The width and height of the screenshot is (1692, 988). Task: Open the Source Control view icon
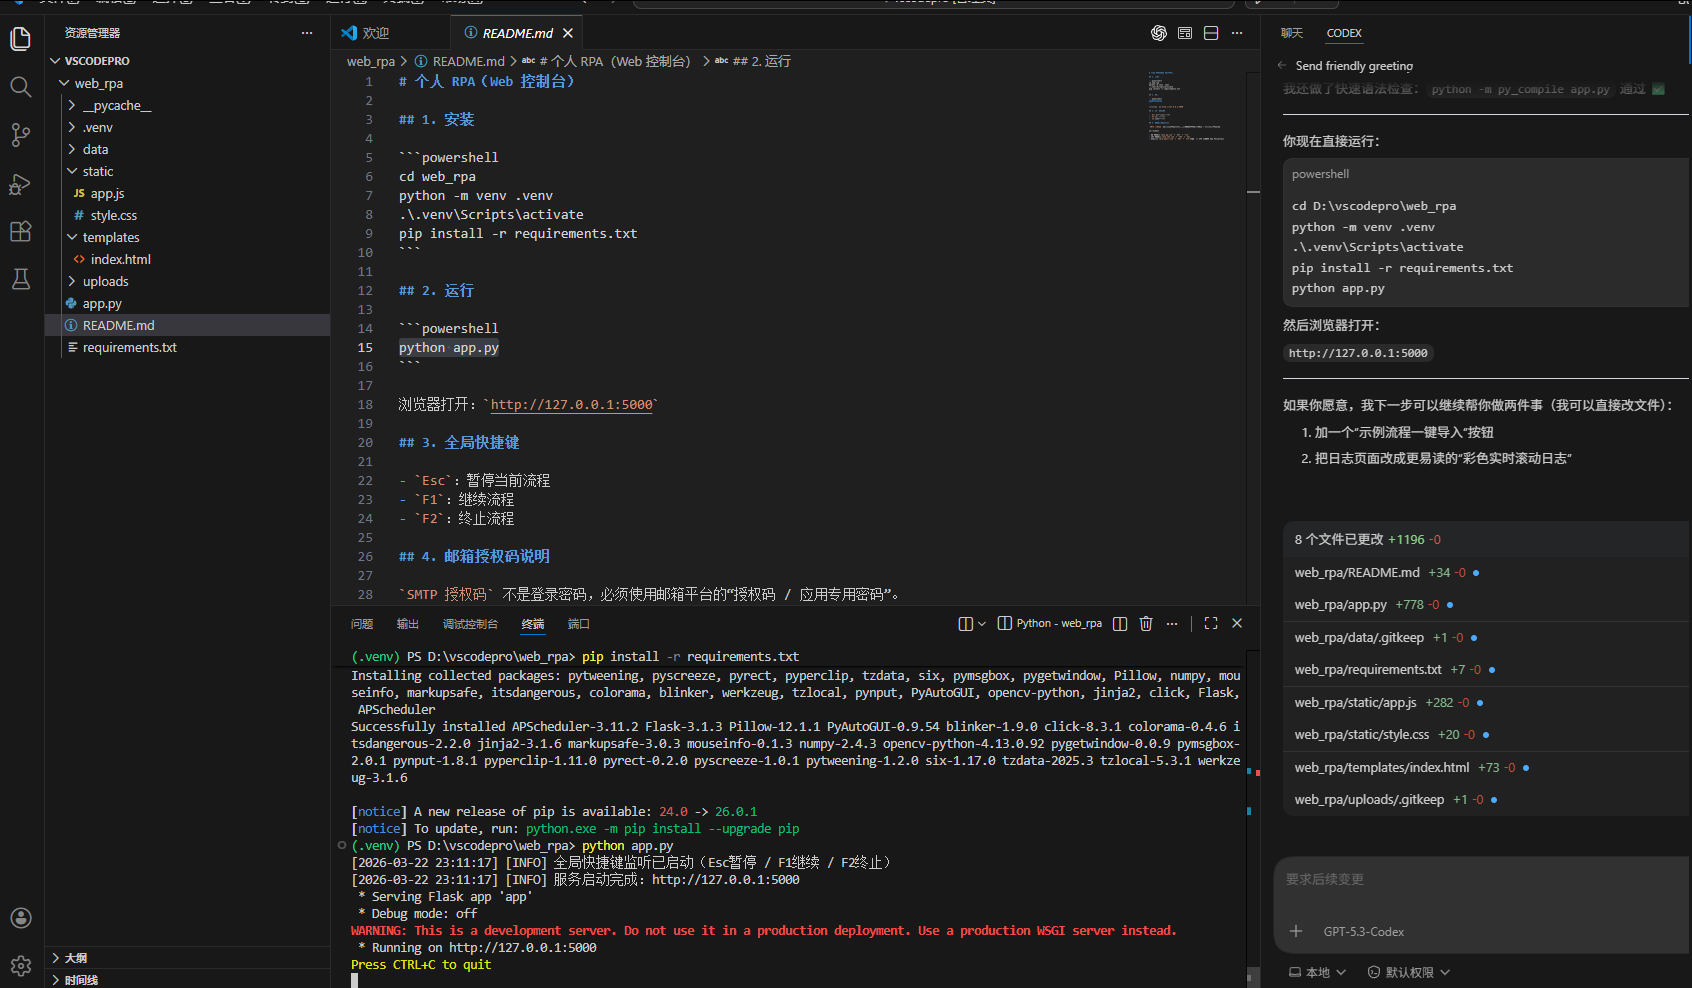point(20,135)
